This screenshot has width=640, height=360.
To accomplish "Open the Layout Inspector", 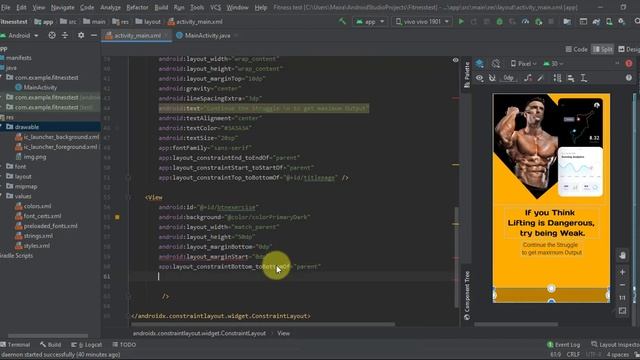I will pos(616,345).
